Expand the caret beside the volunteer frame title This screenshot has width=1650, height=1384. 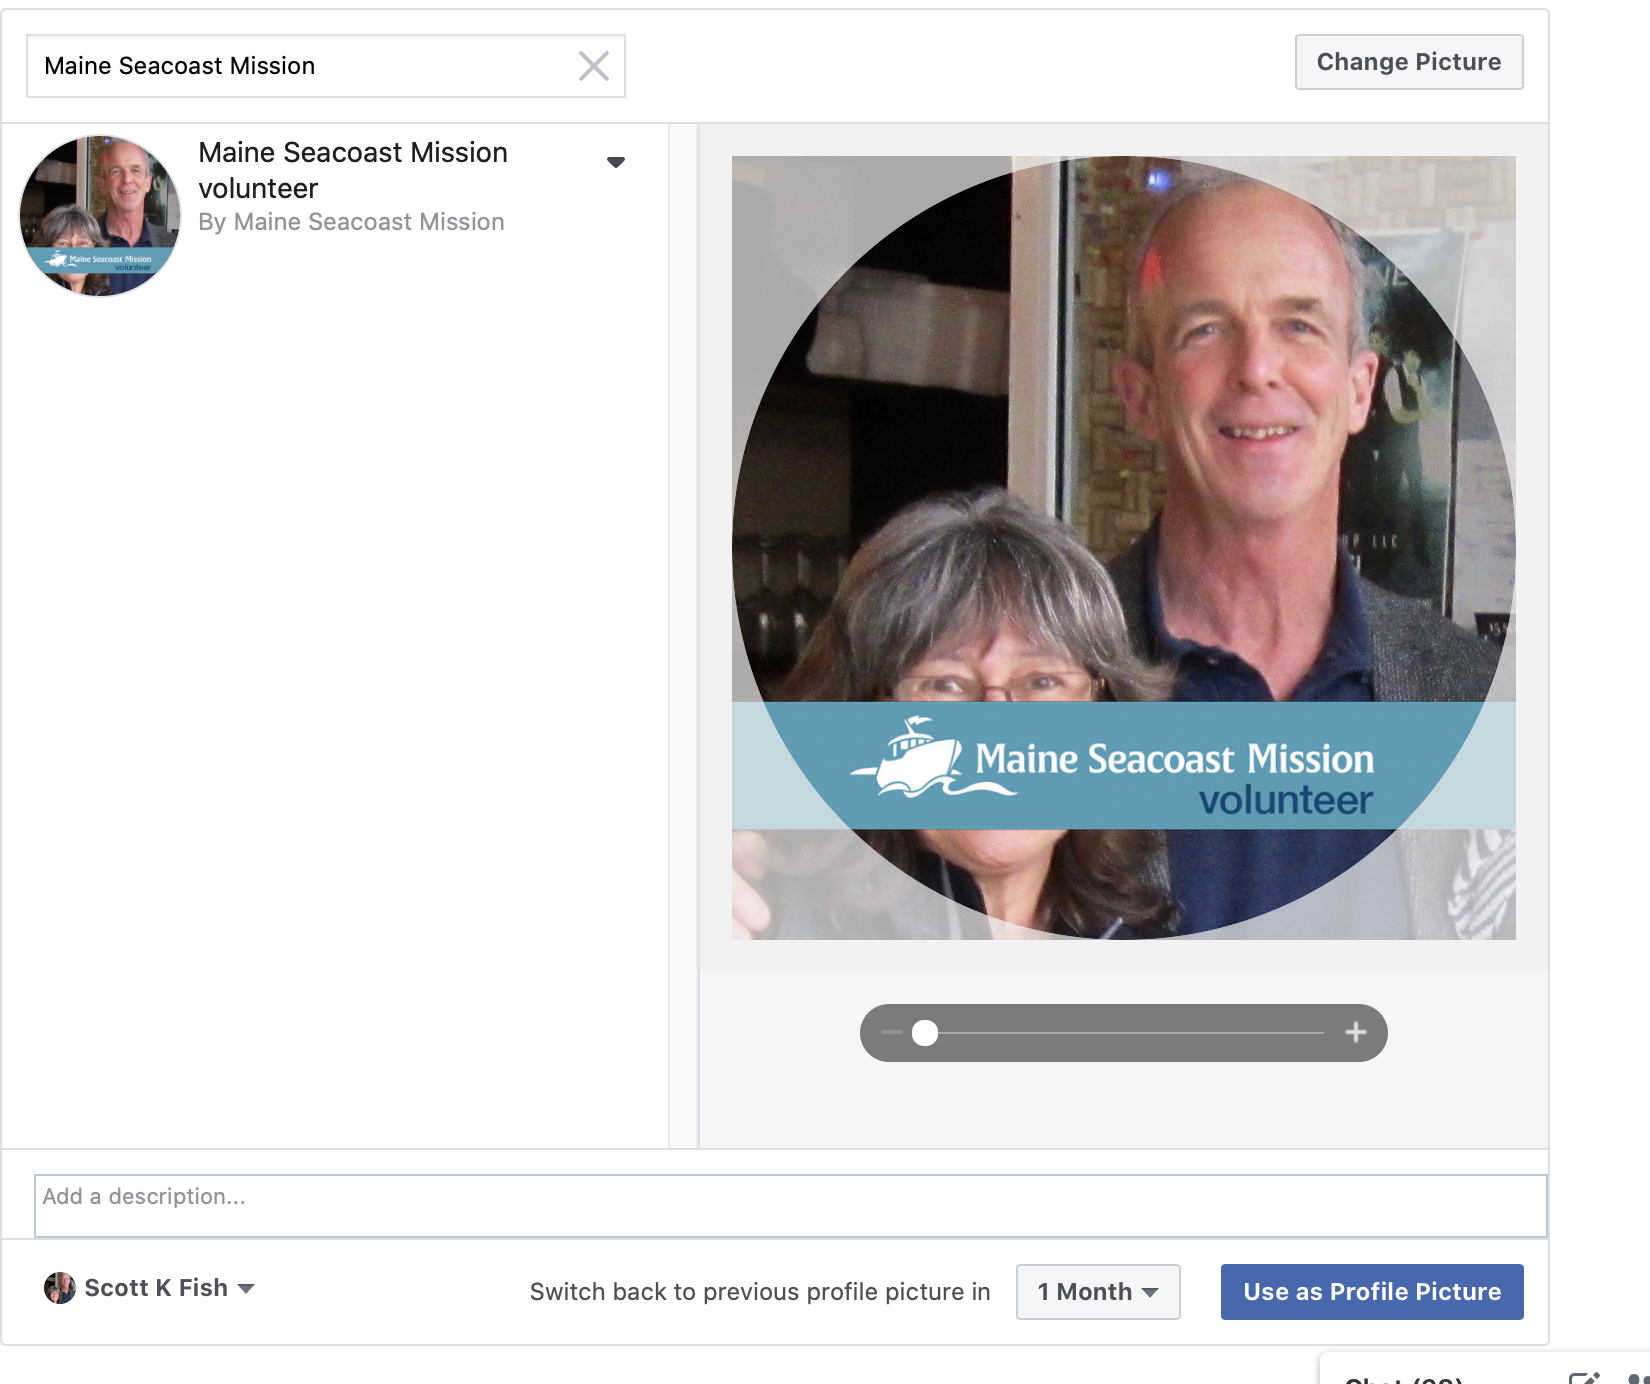[x=616, y=162]
